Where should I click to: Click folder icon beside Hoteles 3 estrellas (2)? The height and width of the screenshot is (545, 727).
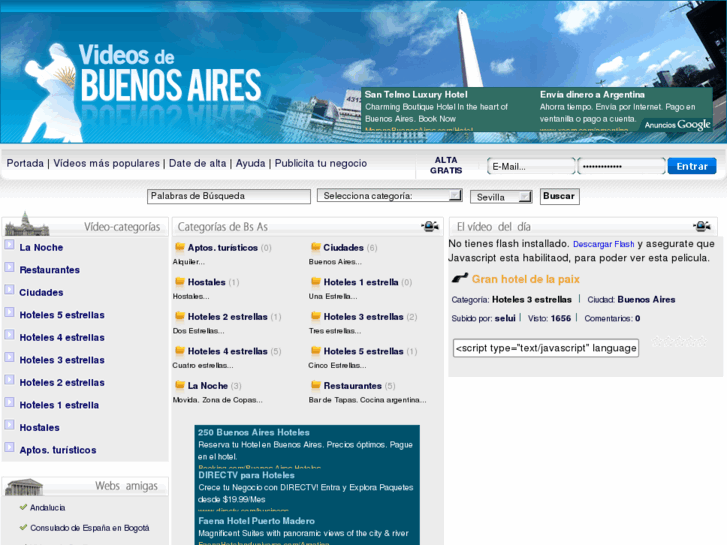[x=316, y=316]
